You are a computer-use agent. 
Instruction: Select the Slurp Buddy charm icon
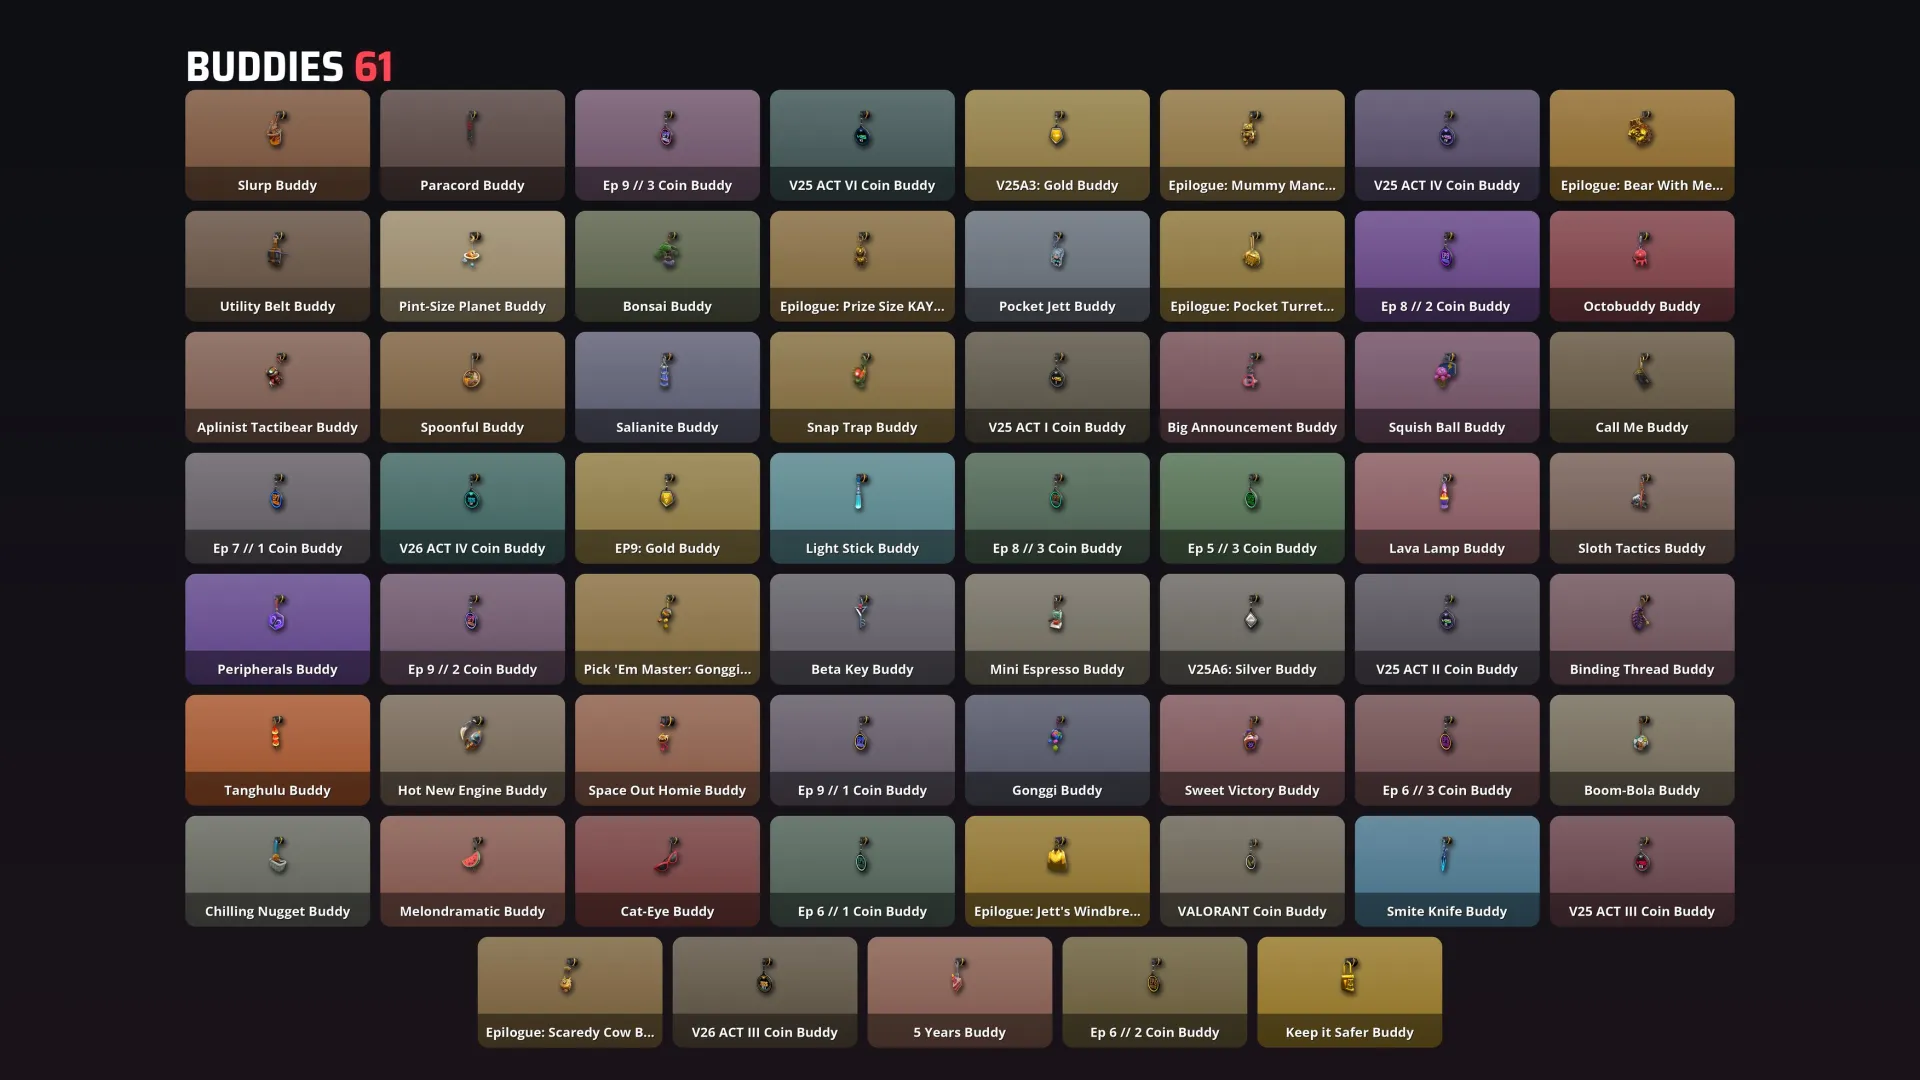point(277,129)
